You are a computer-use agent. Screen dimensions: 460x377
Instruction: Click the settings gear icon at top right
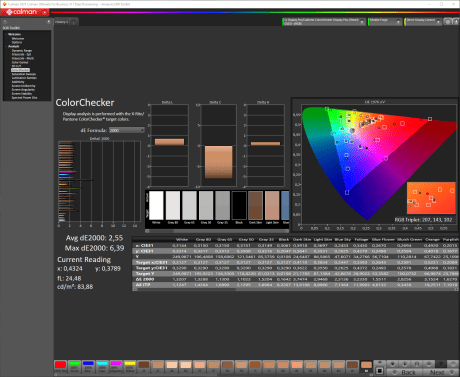(448, 22)
